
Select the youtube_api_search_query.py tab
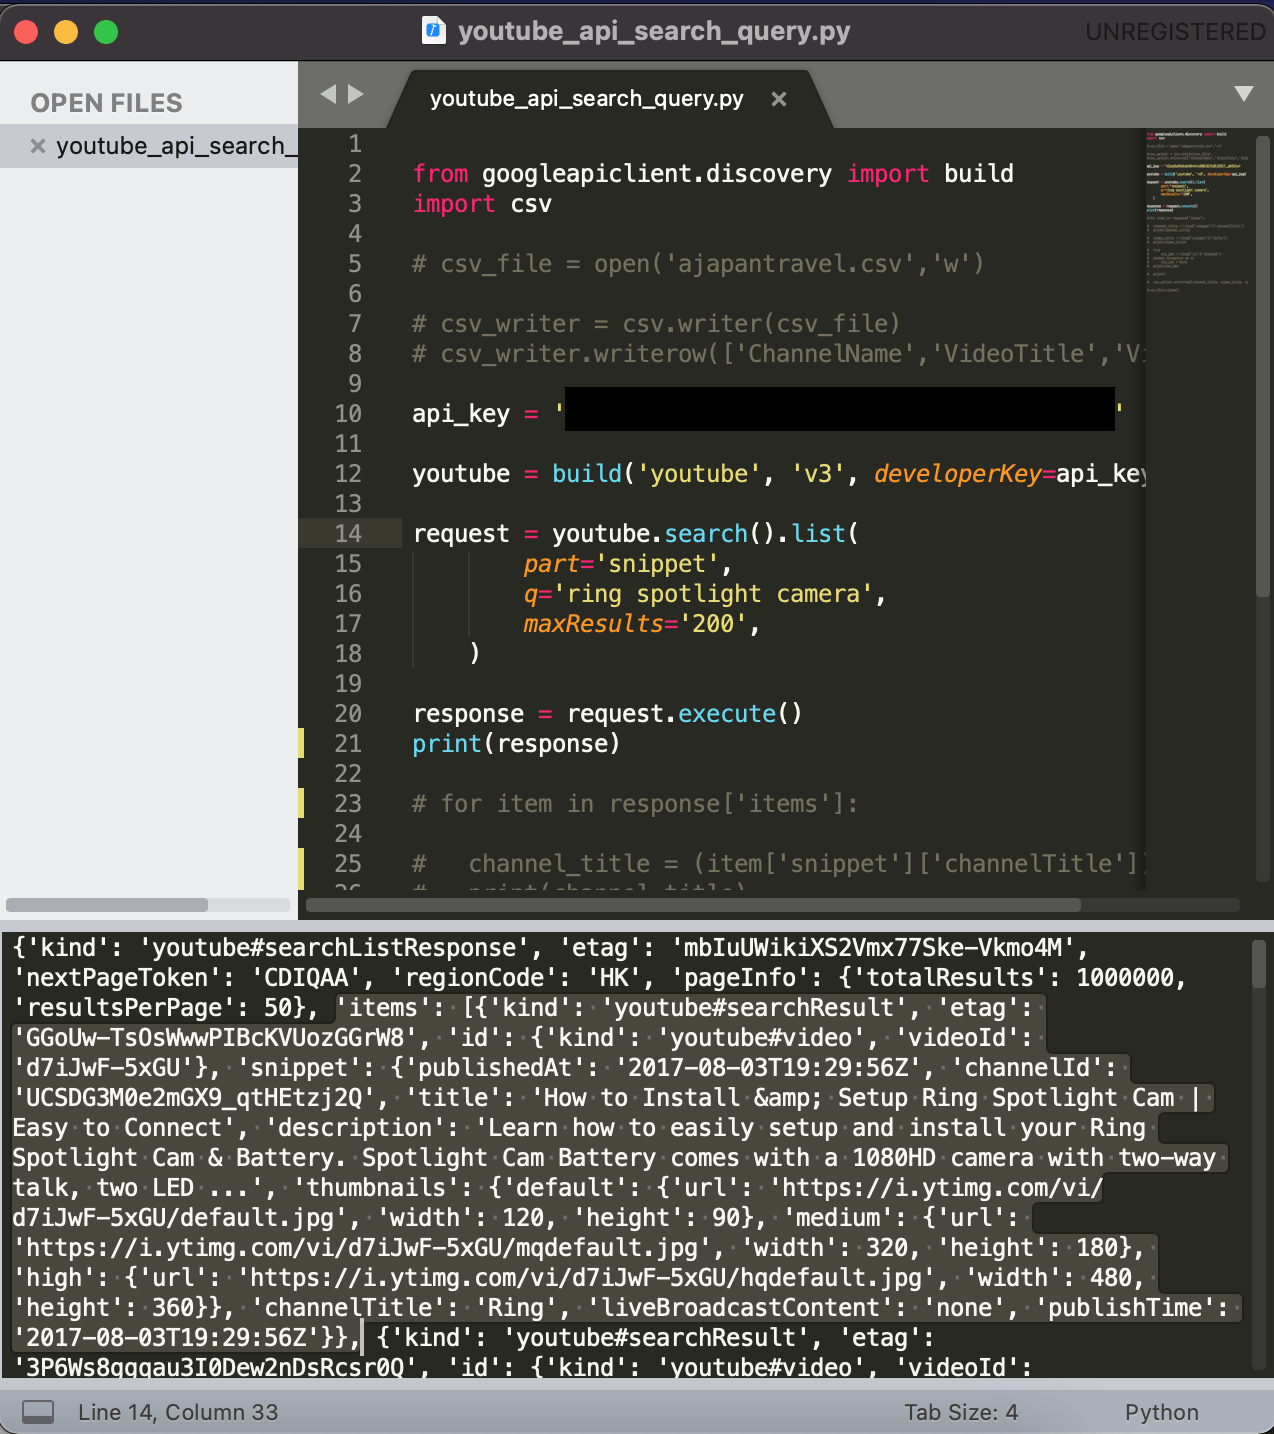[586, 99]
